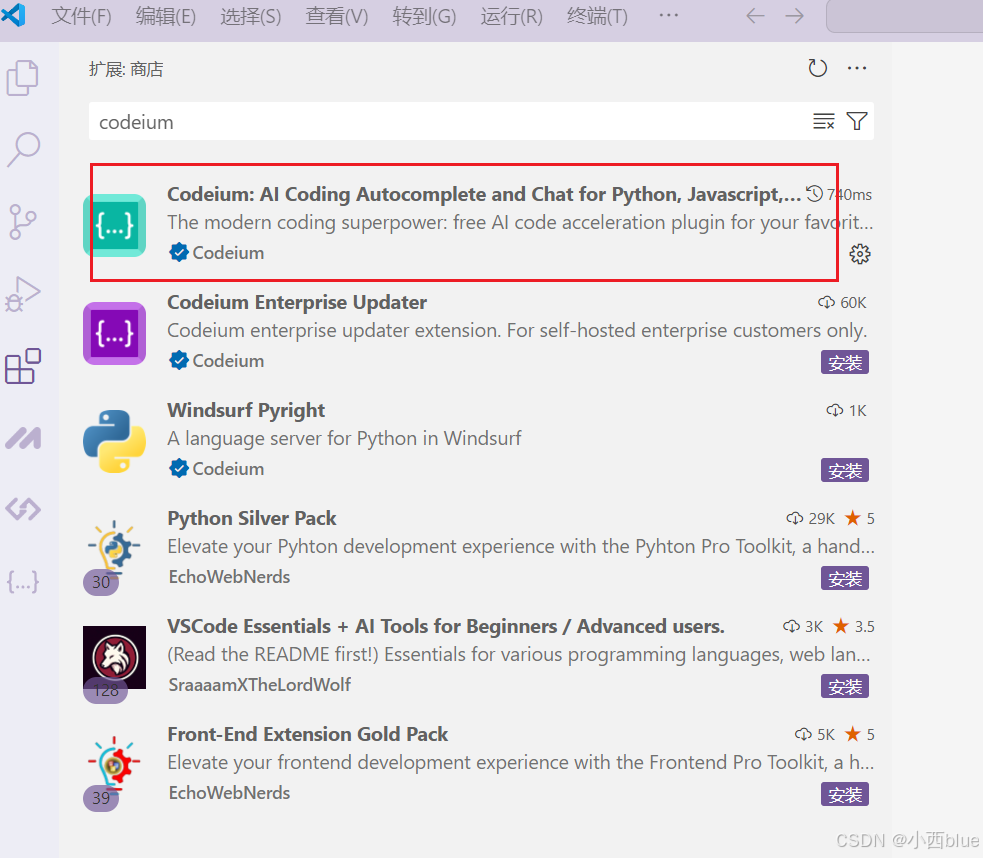Open the Explorer view in activity bar

pos(23,78)
